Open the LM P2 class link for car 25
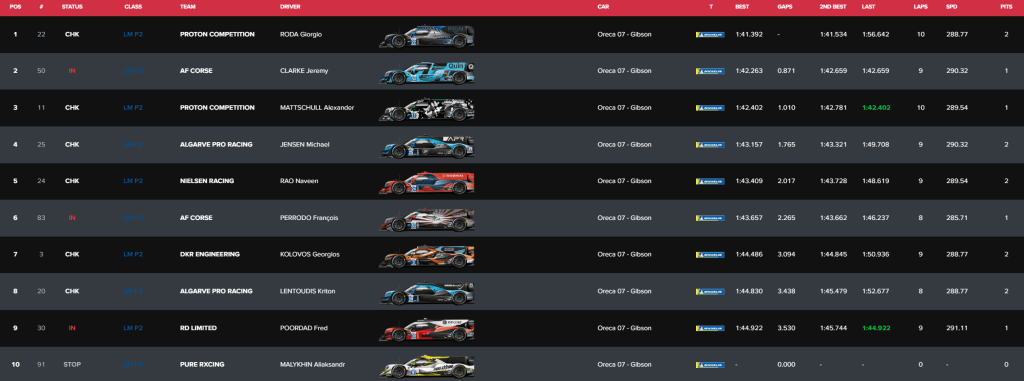The image size is (1024, 381). [133, 144]
